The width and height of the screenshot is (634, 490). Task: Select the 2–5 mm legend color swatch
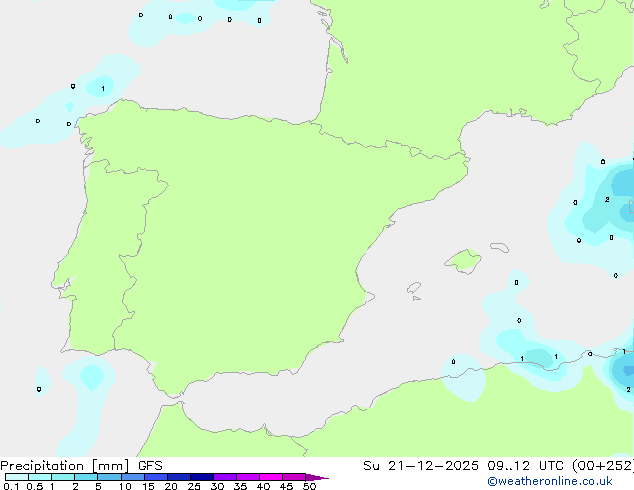tap(86, 477)
